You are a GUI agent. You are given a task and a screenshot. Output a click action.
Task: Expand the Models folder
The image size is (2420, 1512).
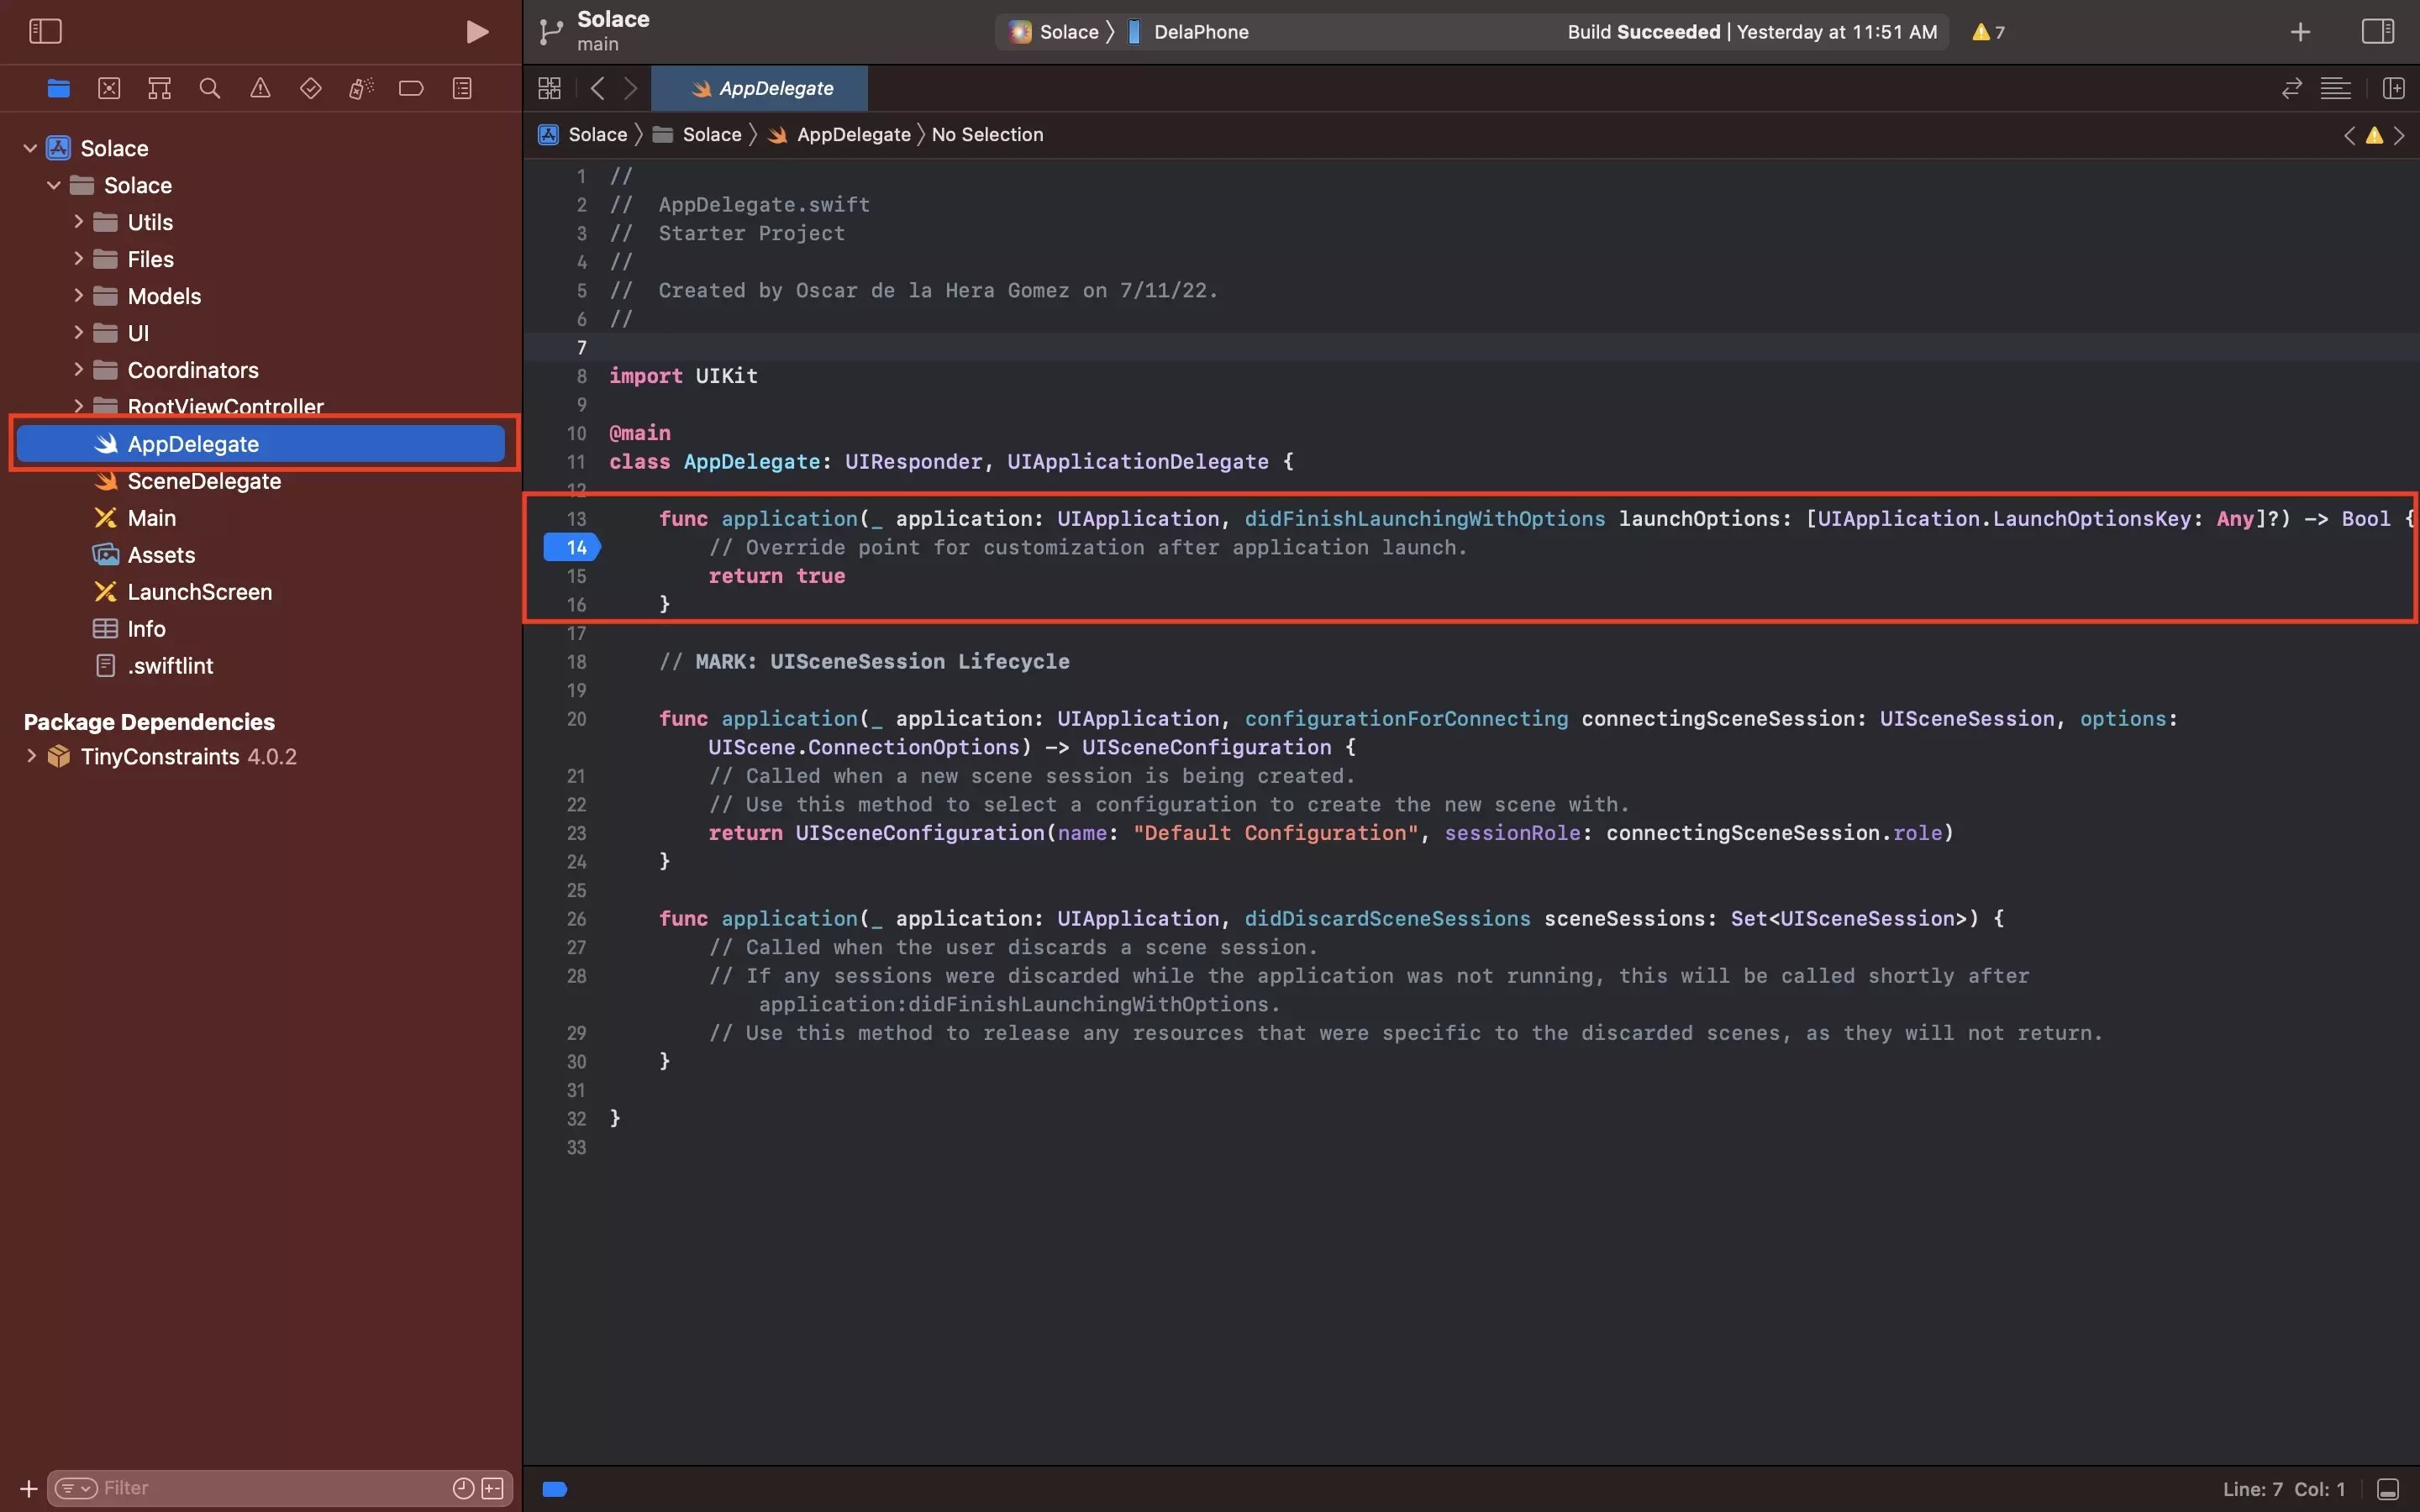78,296
